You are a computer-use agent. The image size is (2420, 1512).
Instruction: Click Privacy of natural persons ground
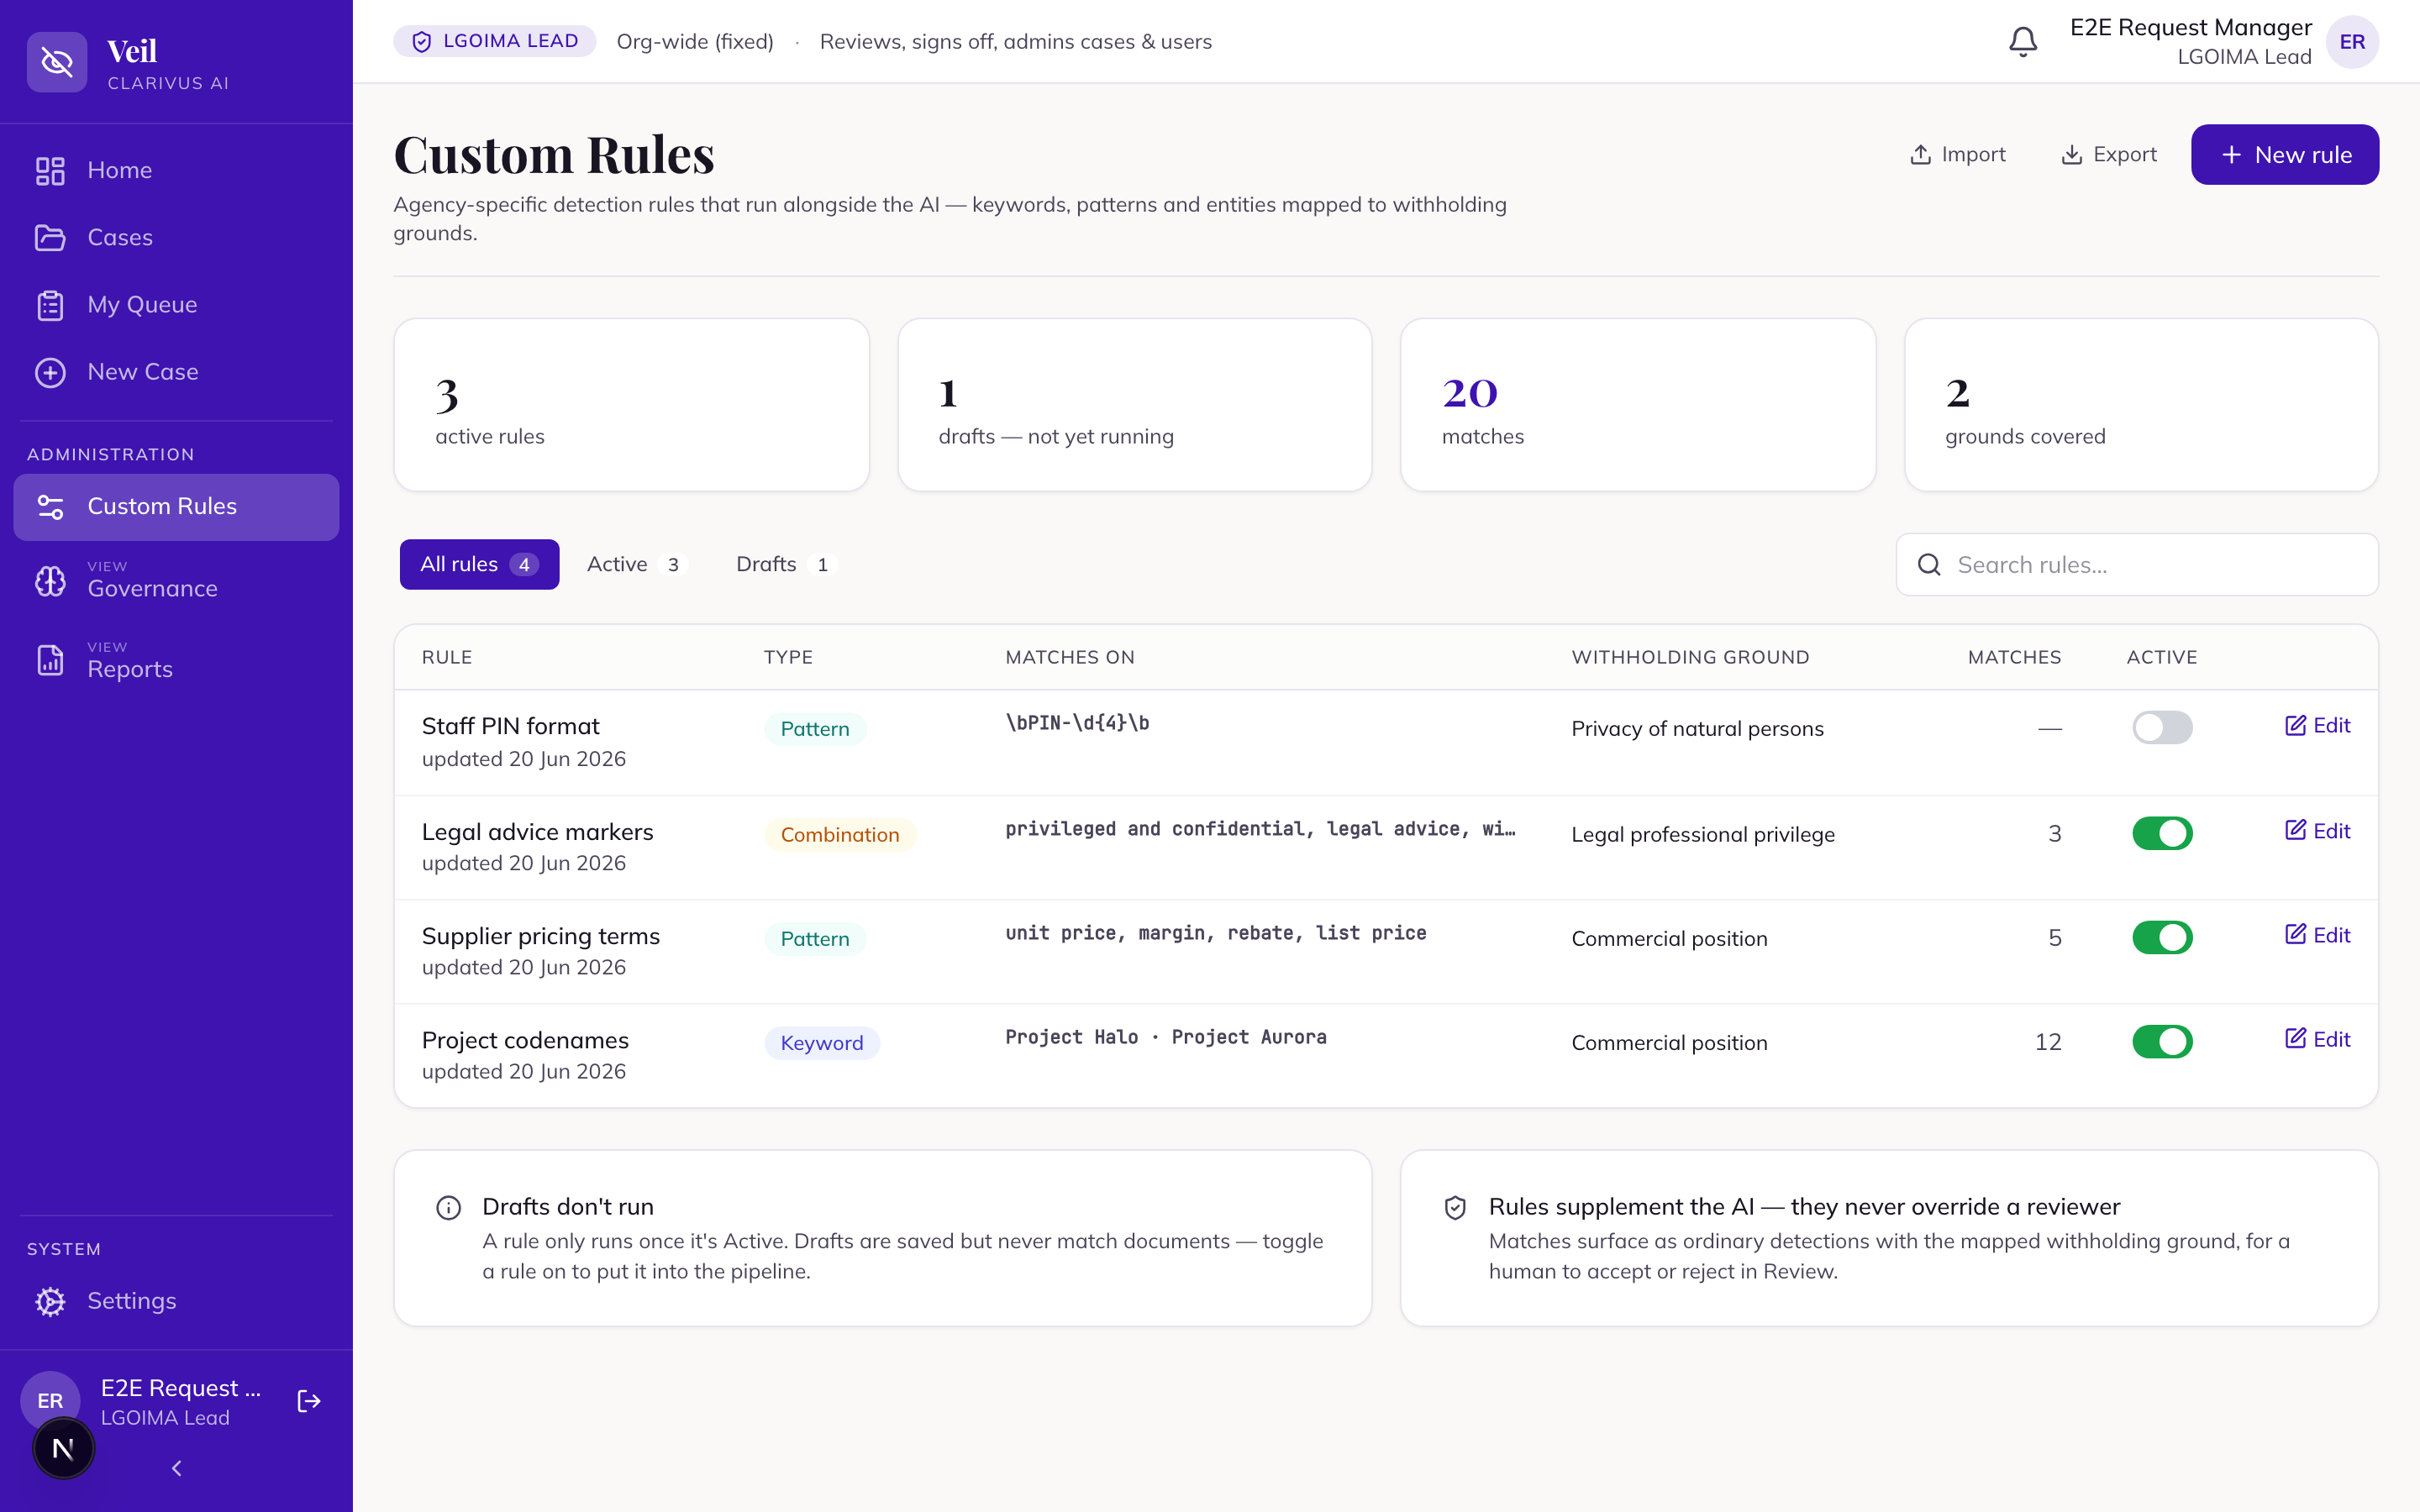pyautogui.click(x=1697, y=729)
